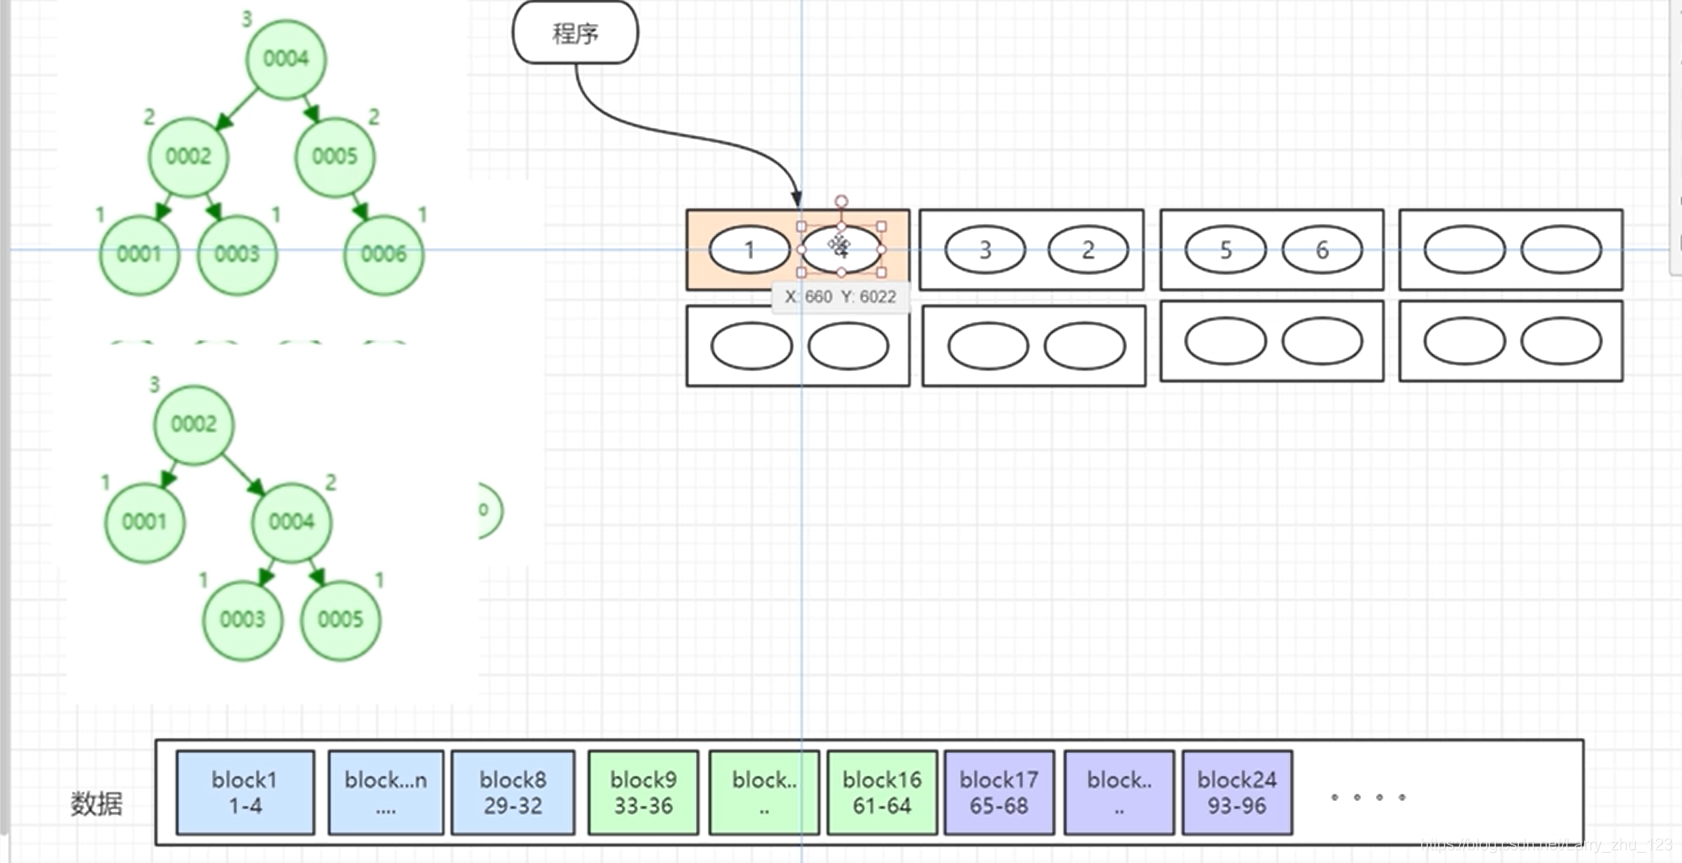Select the blue block...n data block
1682x863 pixels.
click(x=386, y=793)
